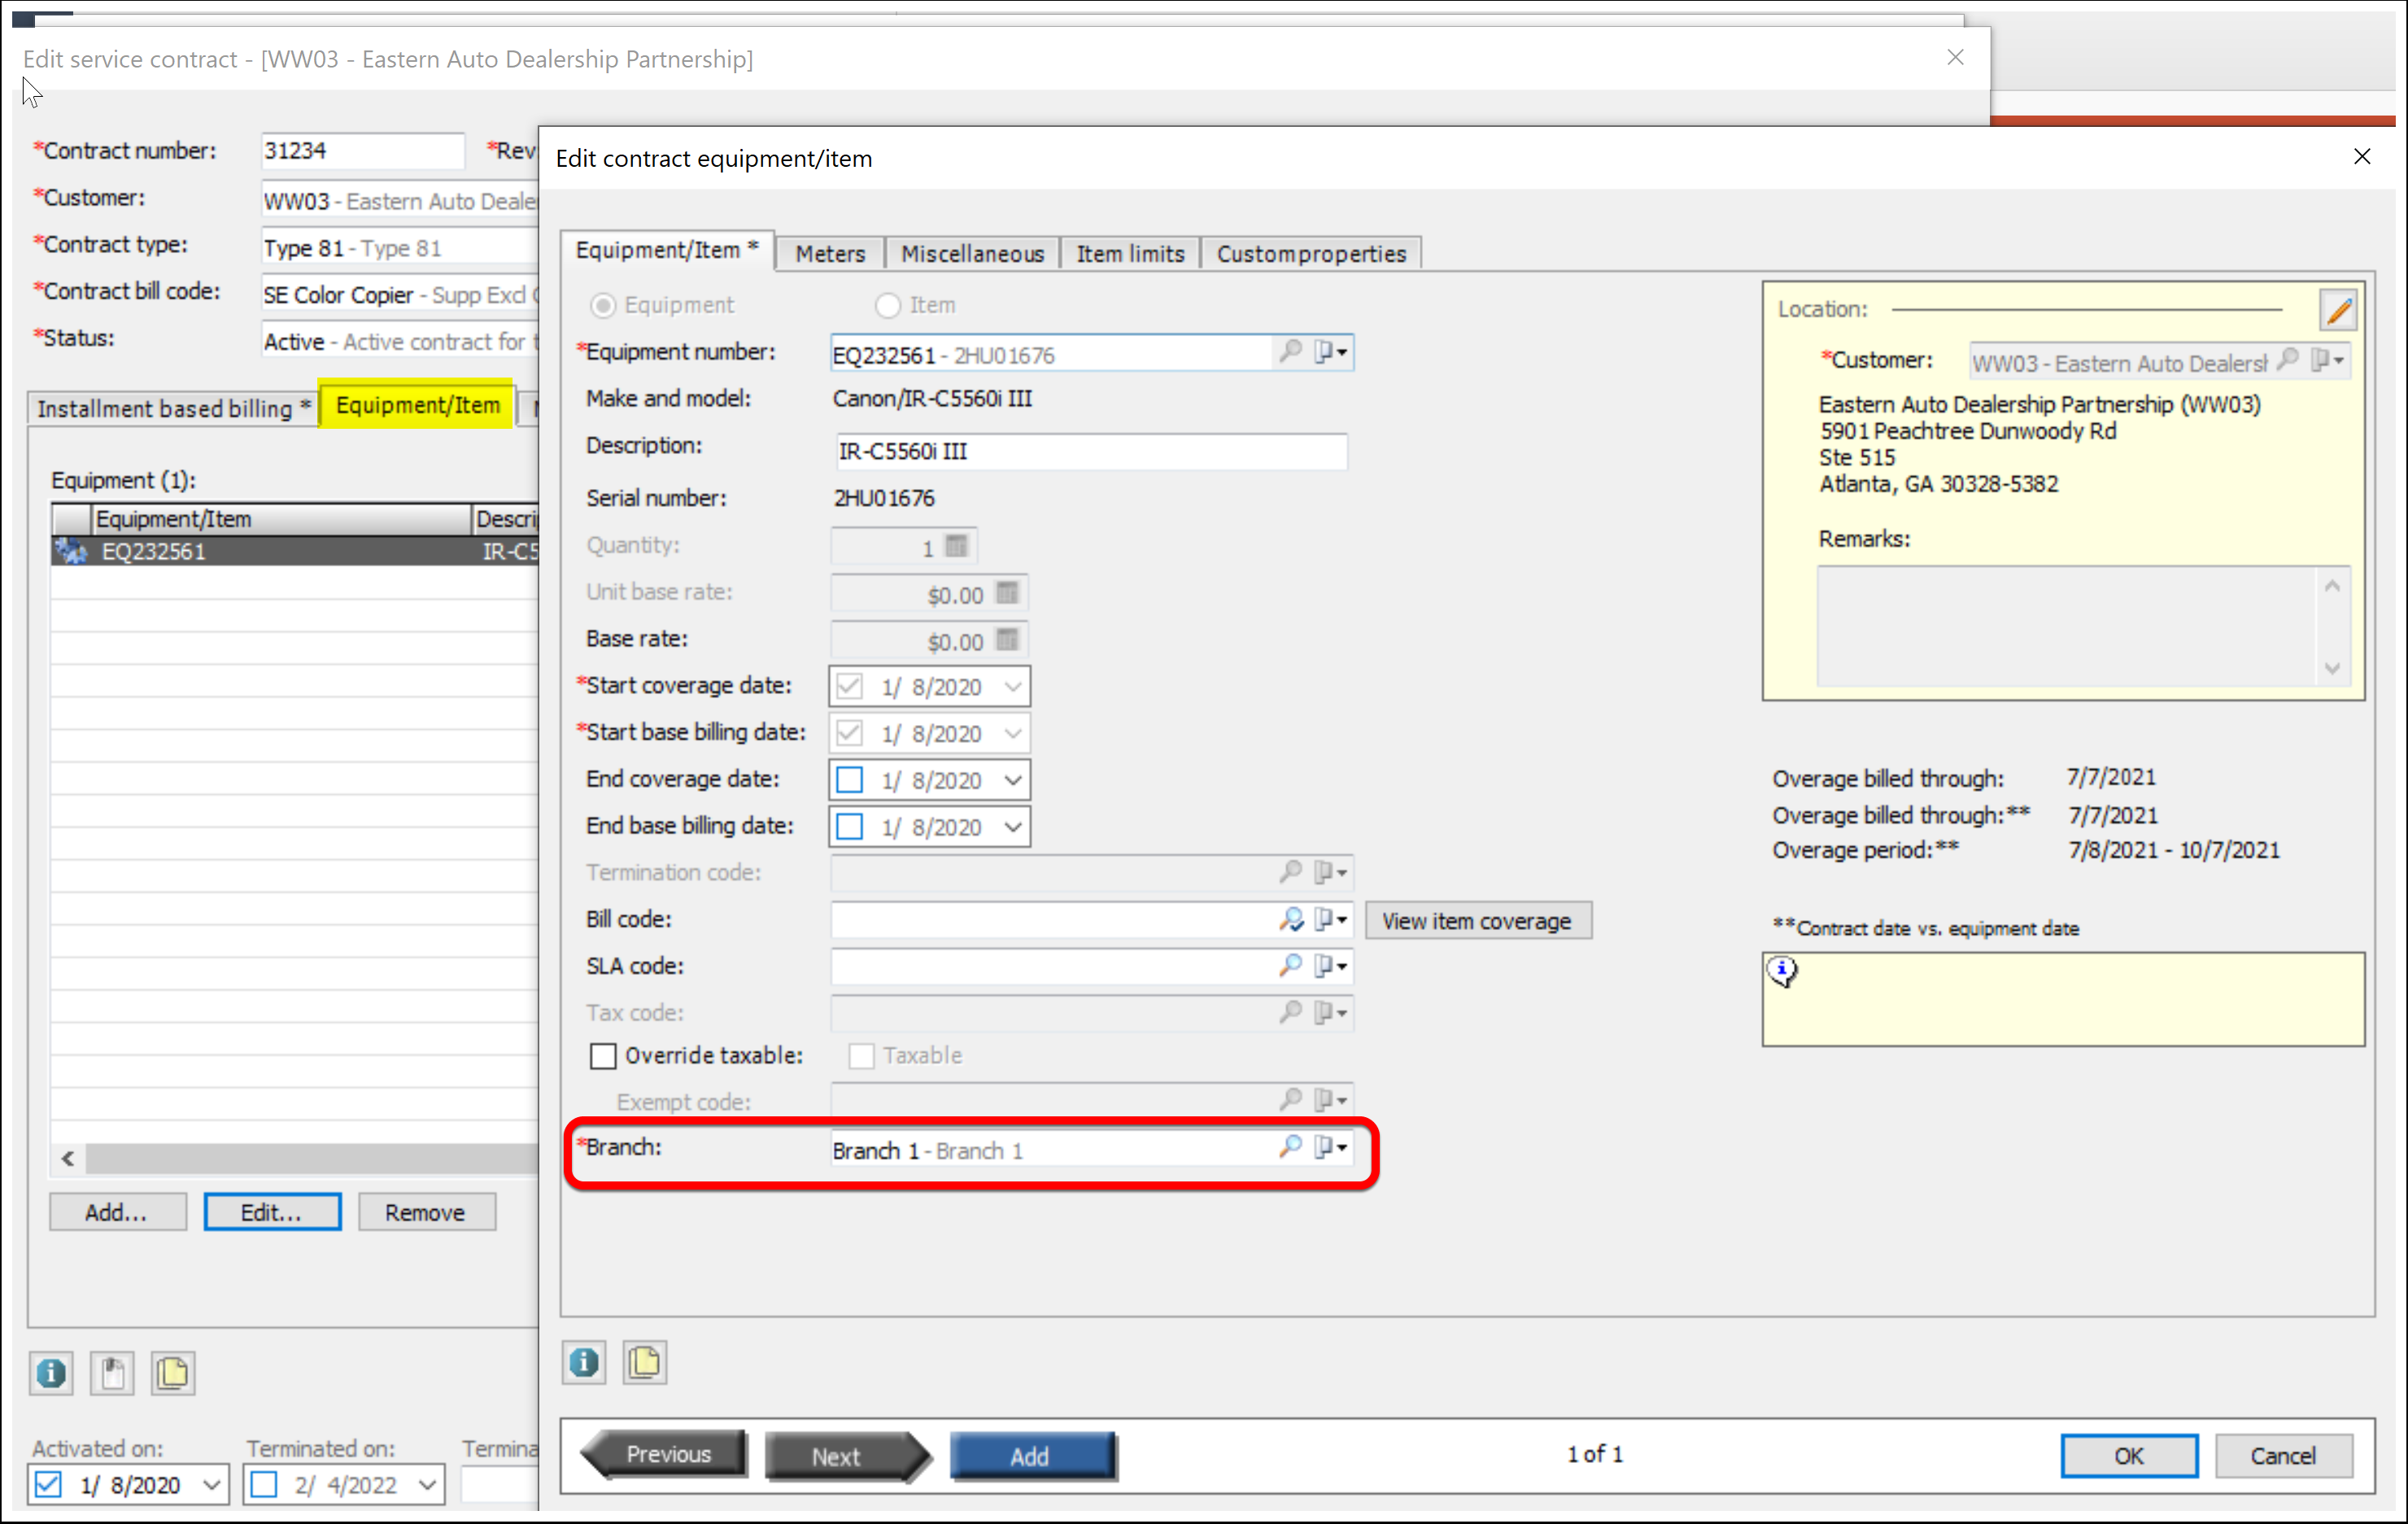Select the Item radio button
The image size is (2408, 1524).
[888, 305]
